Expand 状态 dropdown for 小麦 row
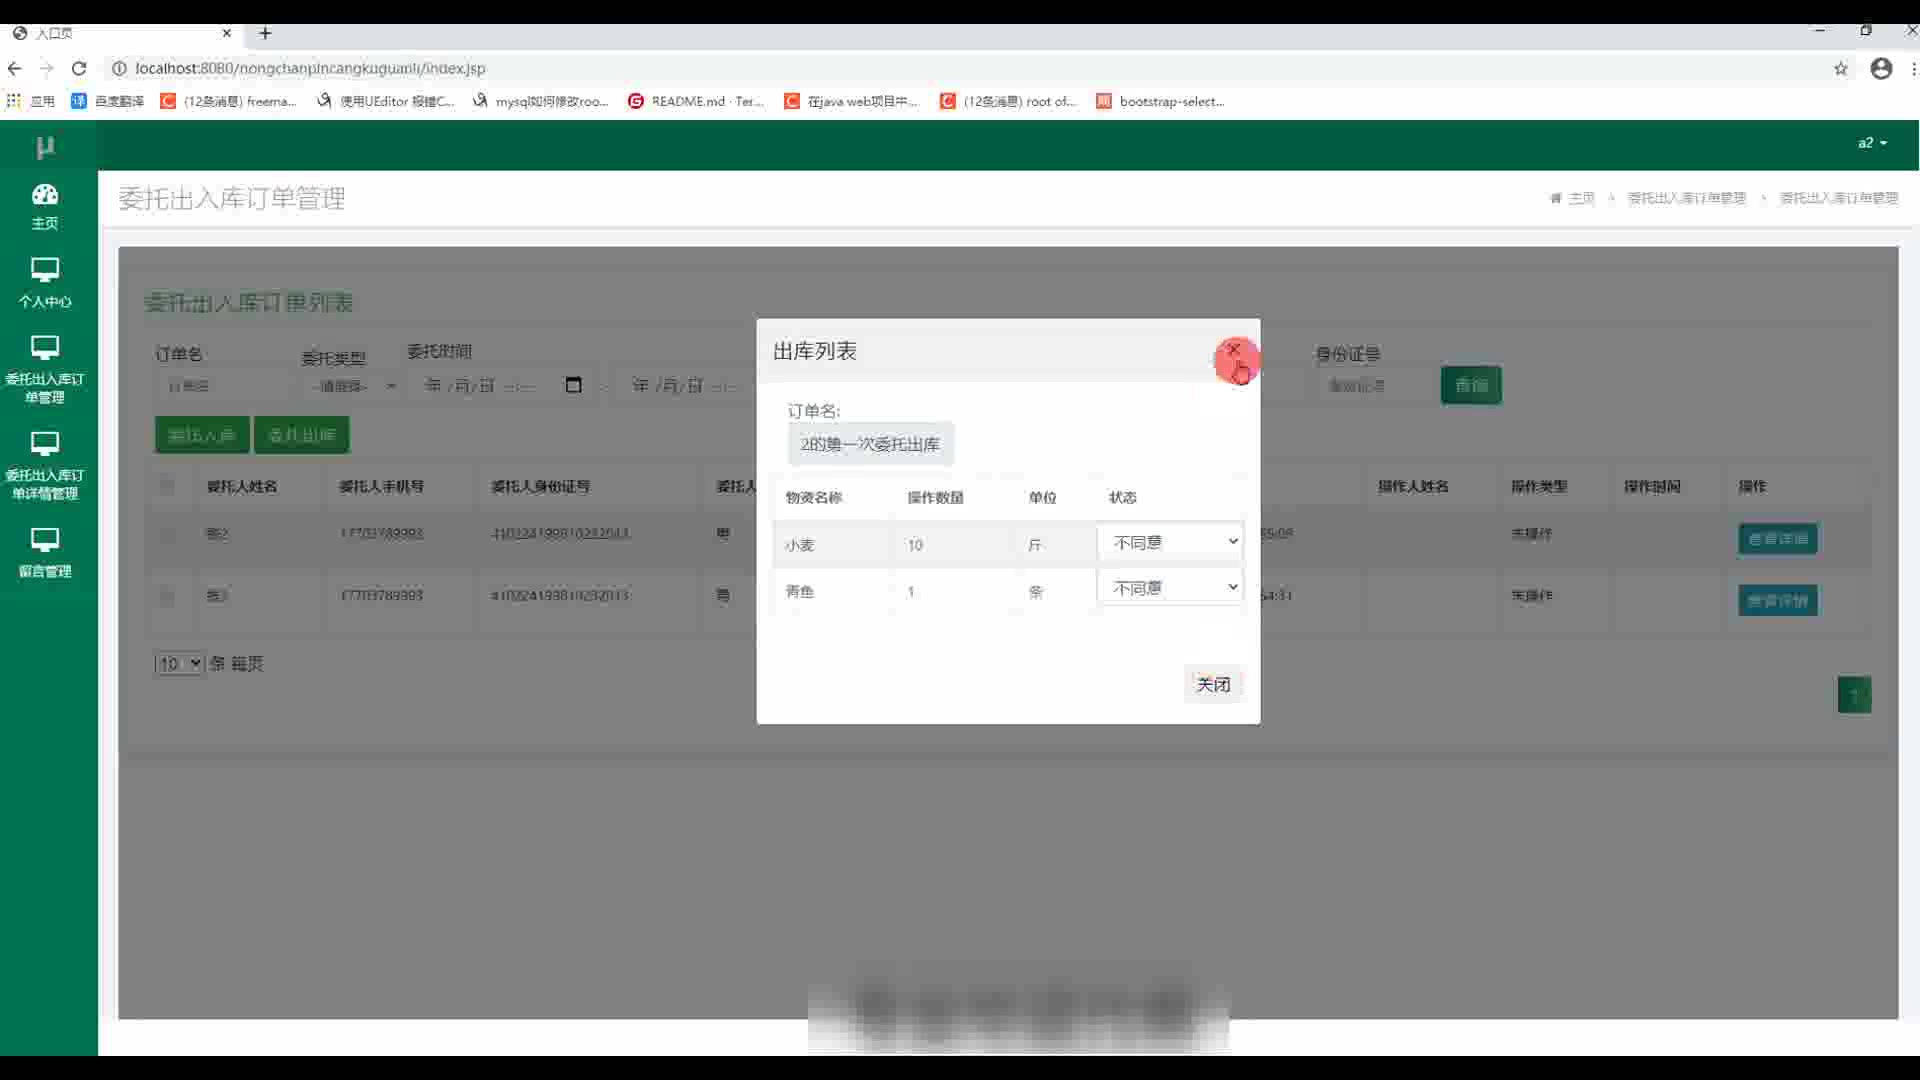The image size is (1920, 1080). 1170,542
